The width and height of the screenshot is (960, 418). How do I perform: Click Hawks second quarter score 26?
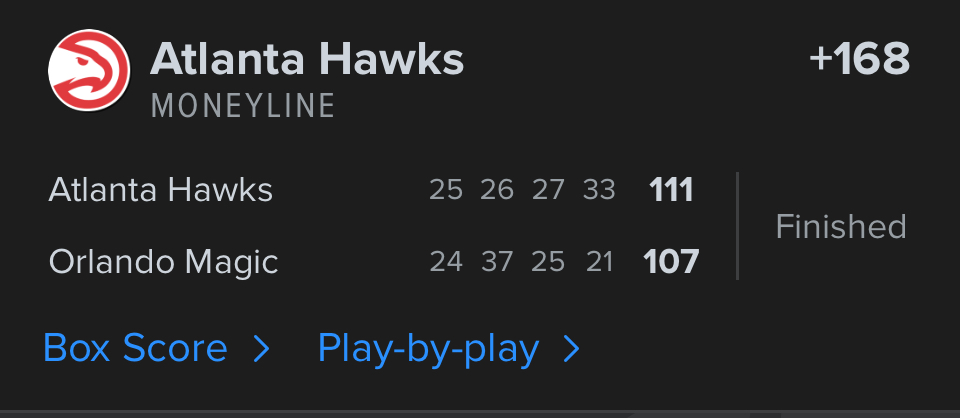coord(497,190)
